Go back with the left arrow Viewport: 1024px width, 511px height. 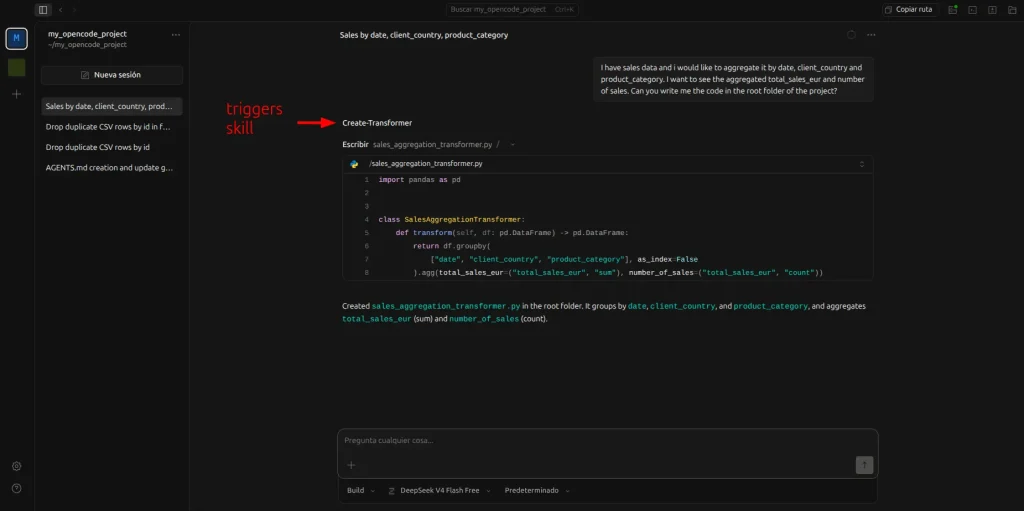[61, 10]
